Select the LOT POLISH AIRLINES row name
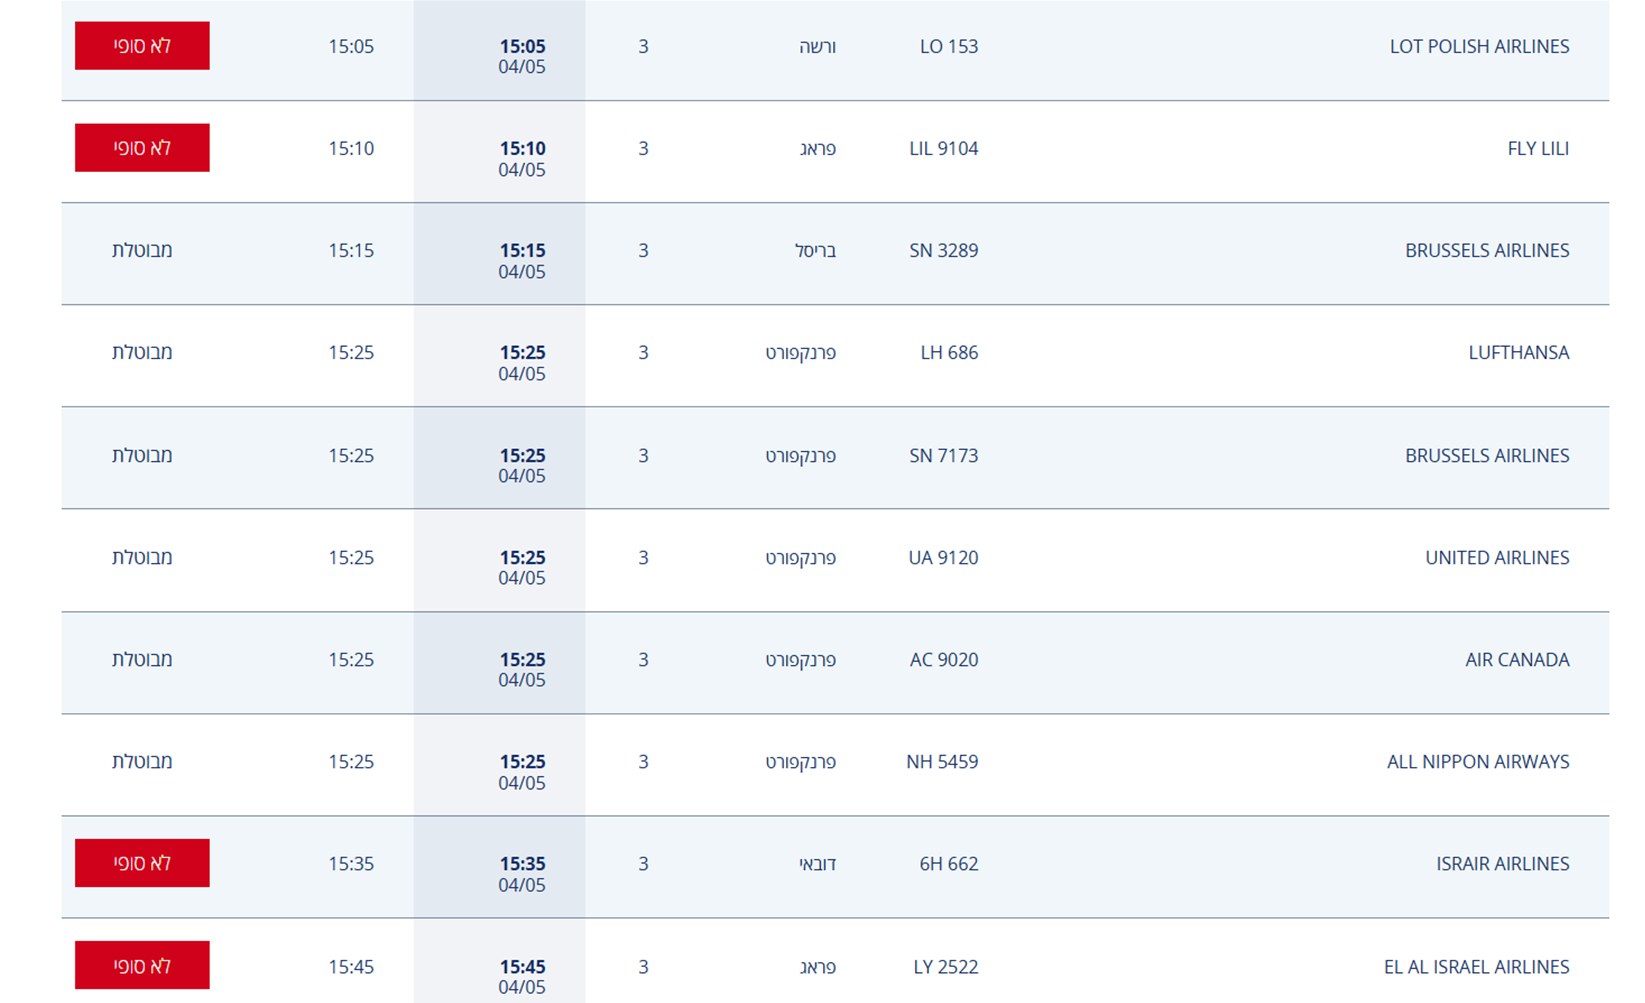The image size is (1645, 1003). click(1478, 47)
